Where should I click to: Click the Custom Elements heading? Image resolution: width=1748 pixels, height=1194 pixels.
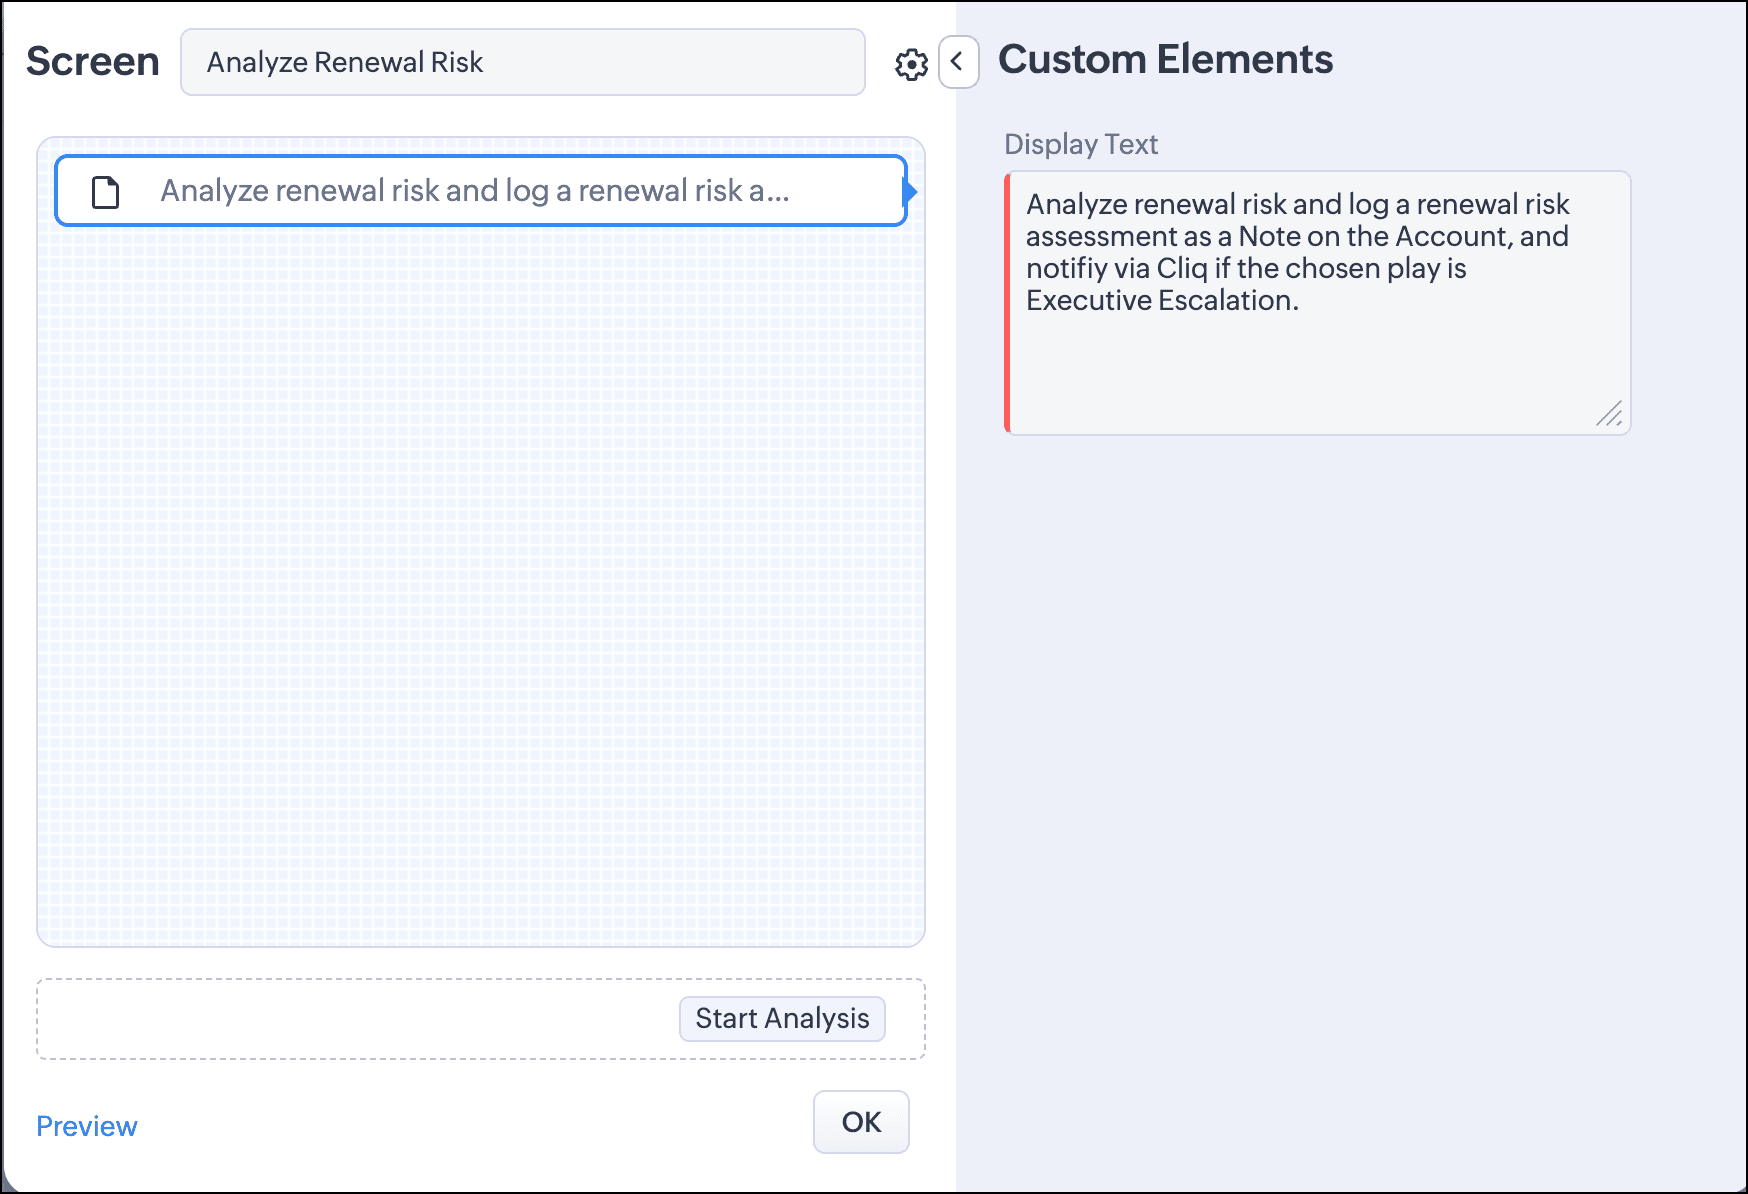coord(1165,60)
